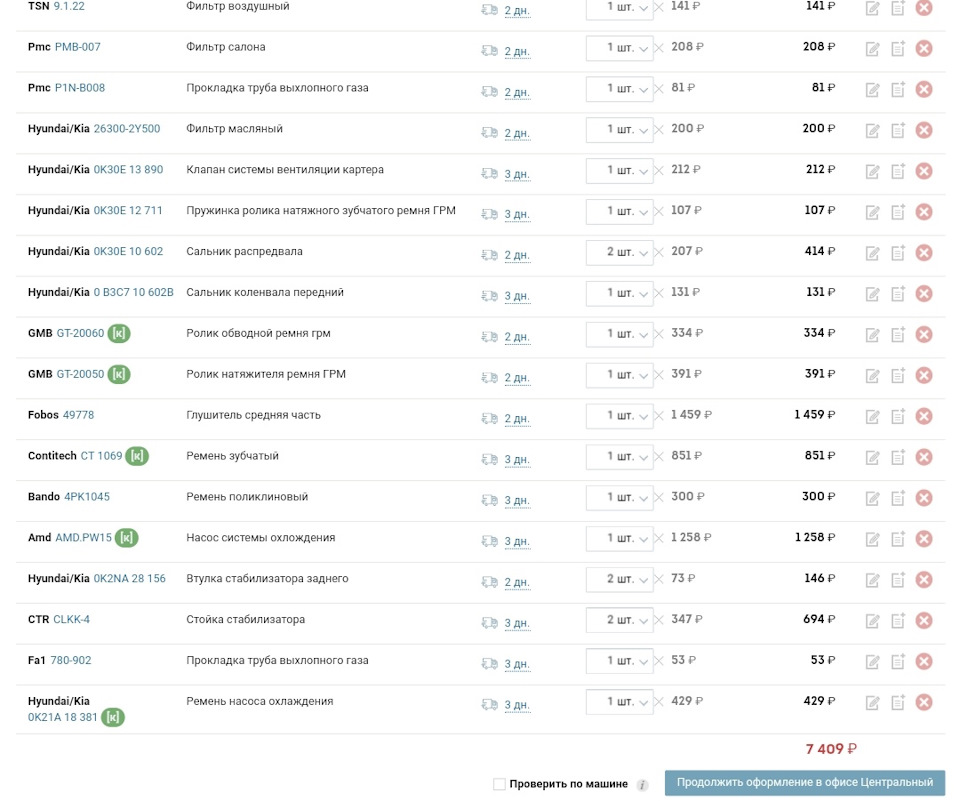Expand quantity selector for Стойка стабилизатора
This screenshot has height=801, width=960.
pyautogui.click(x=620, y=620)
